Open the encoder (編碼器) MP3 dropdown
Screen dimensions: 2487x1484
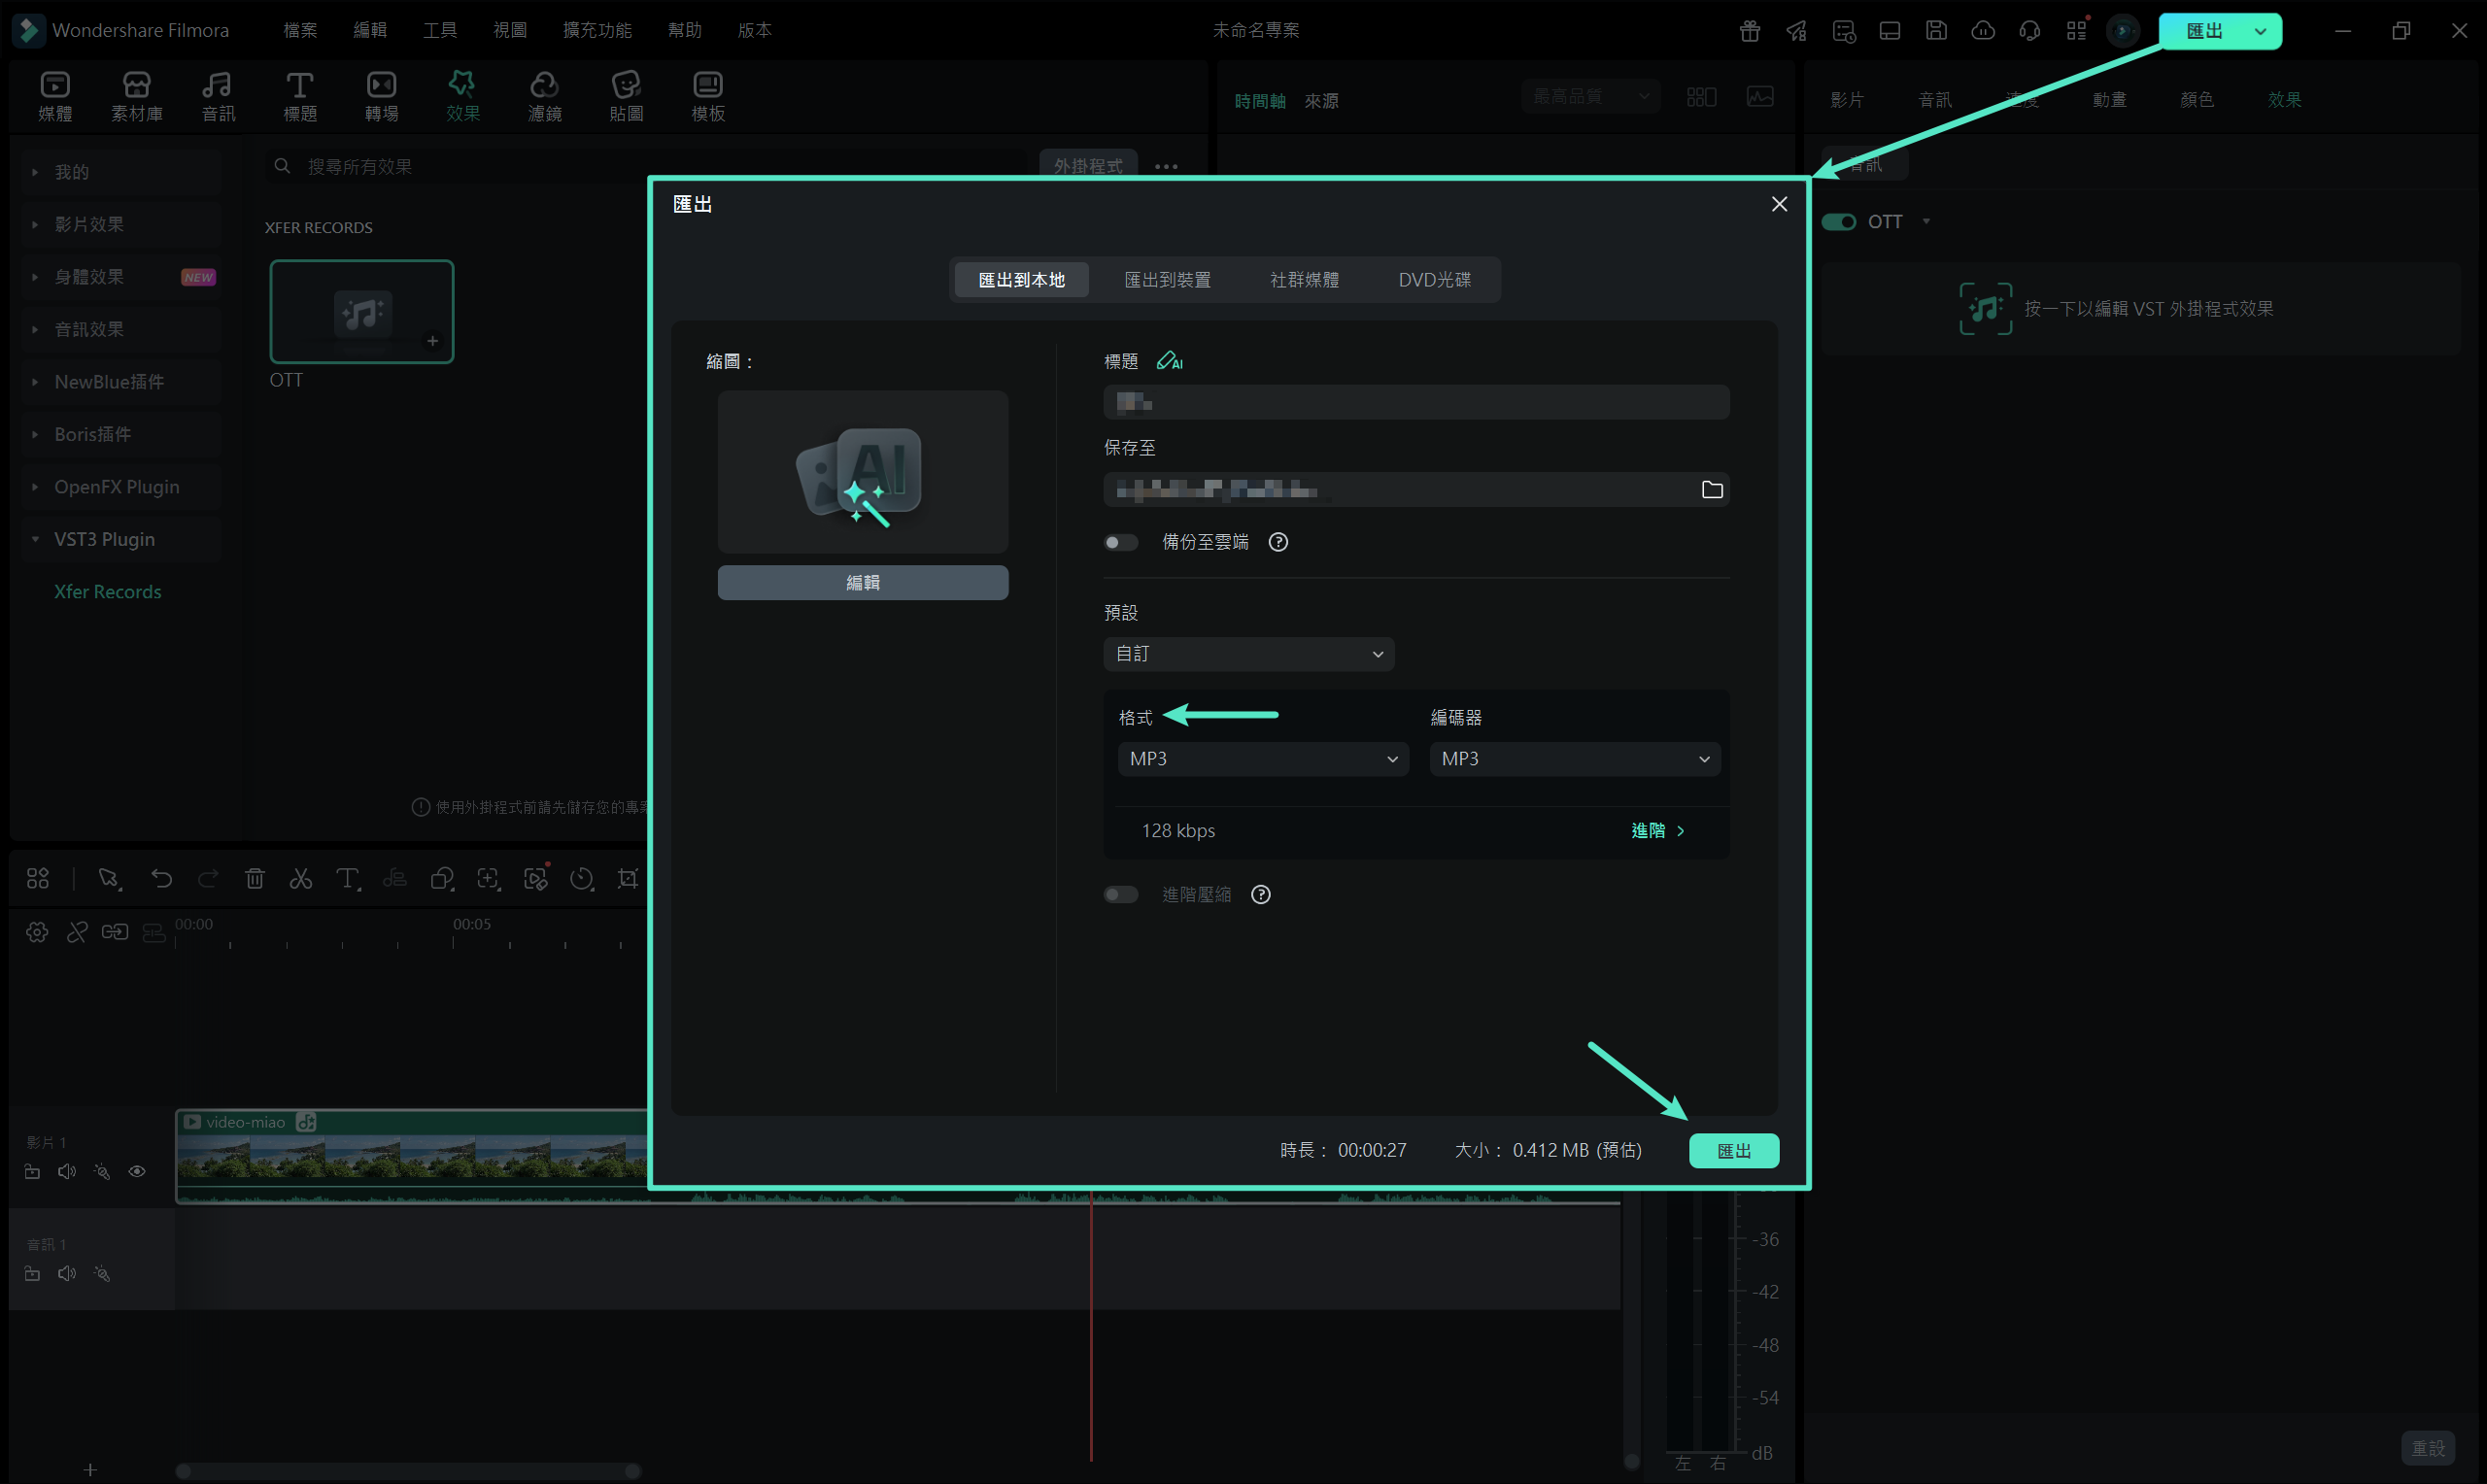[x=1574, y=759]
